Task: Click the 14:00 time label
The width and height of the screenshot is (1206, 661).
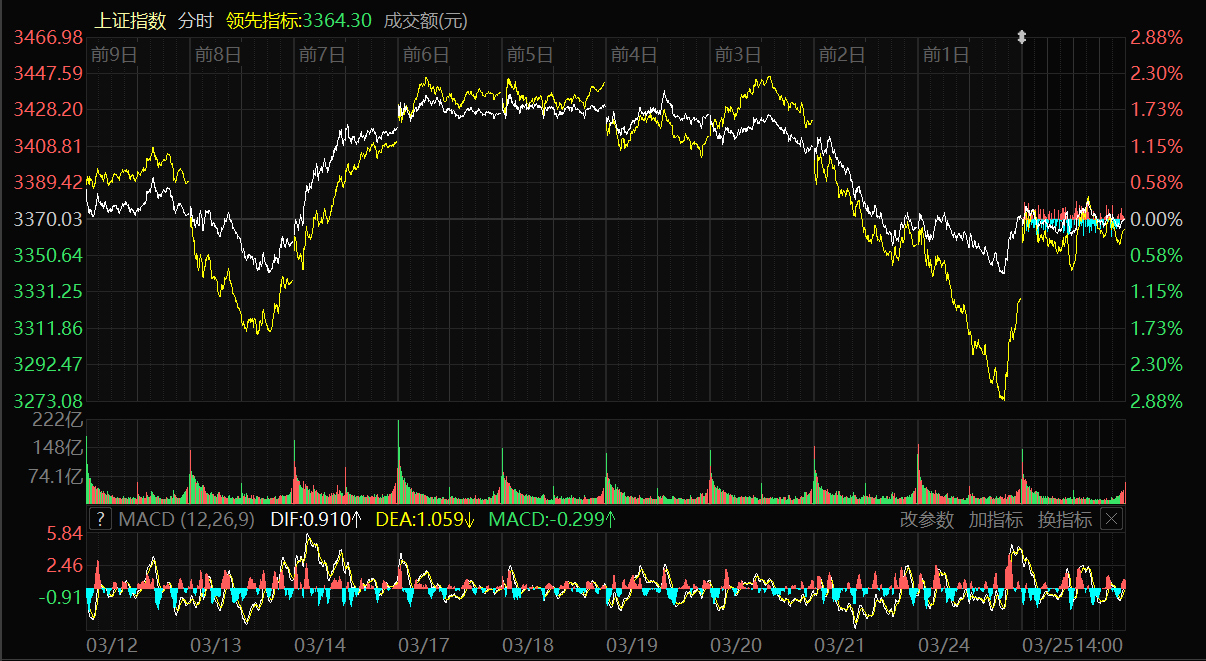Action: tap(1098, 645)
